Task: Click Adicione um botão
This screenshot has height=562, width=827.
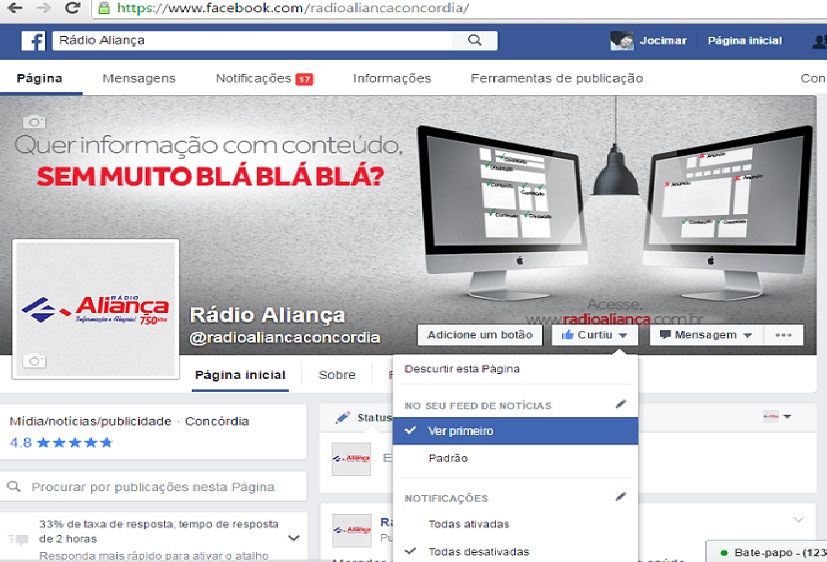Action: point(480,335)
